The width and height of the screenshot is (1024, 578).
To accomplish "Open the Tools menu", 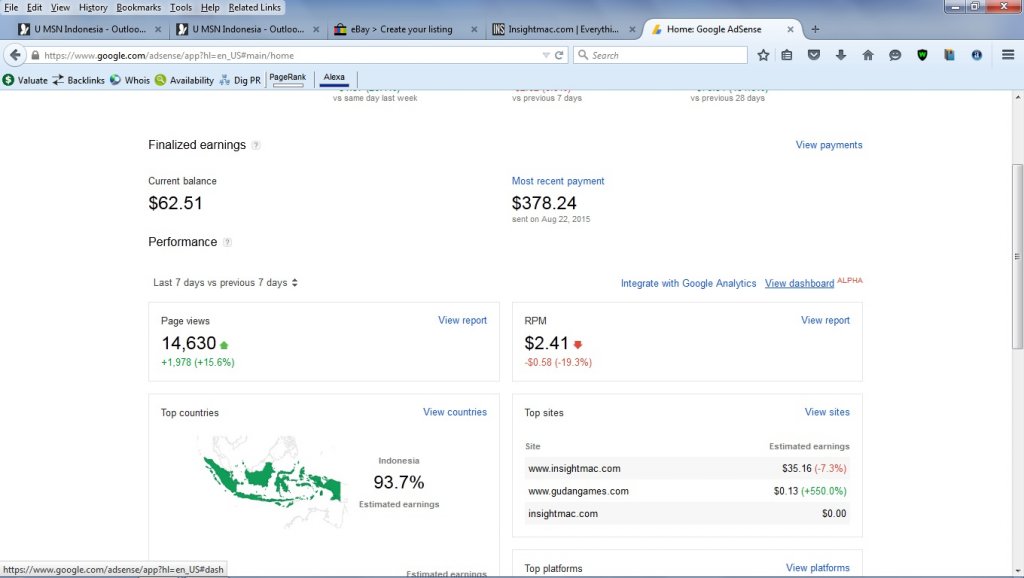I will (x=181, y=7).
